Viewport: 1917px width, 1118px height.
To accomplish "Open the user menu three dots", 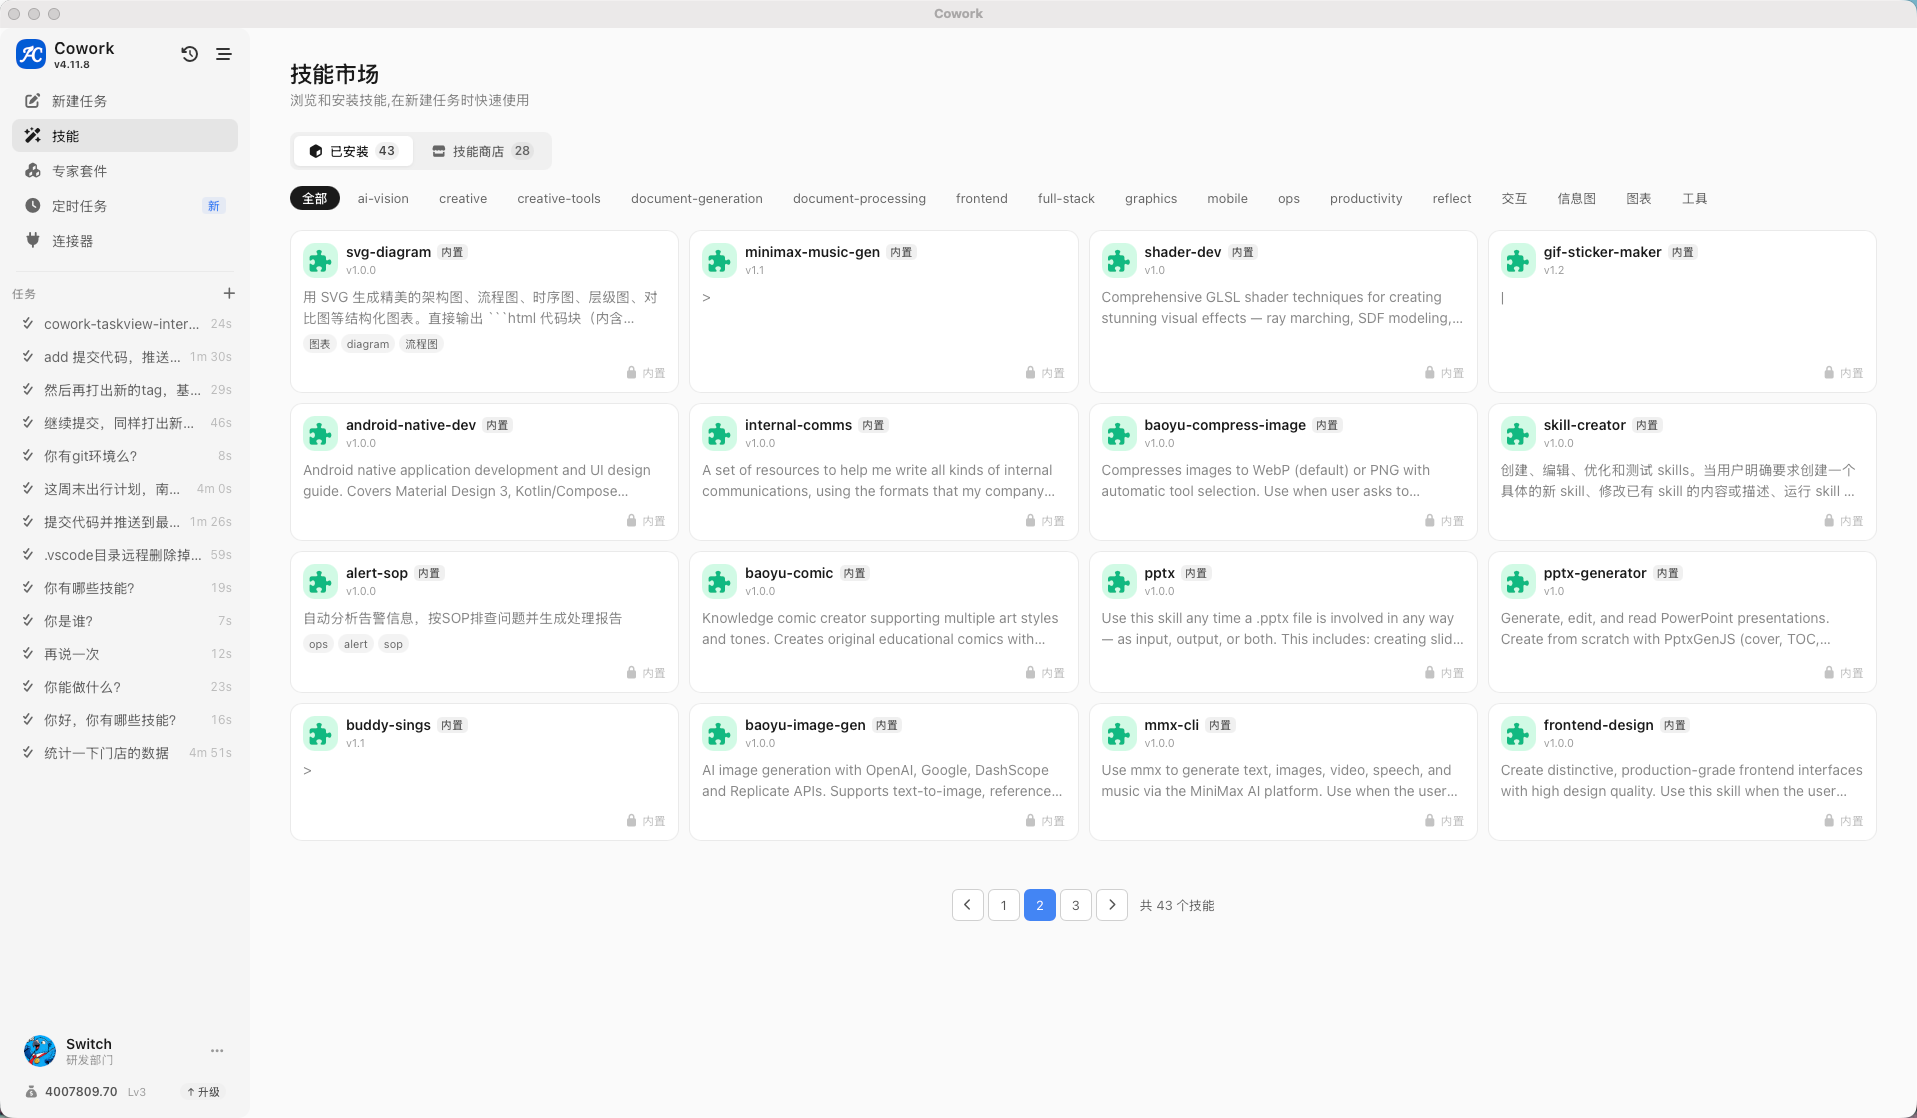I will point(217,1051).
